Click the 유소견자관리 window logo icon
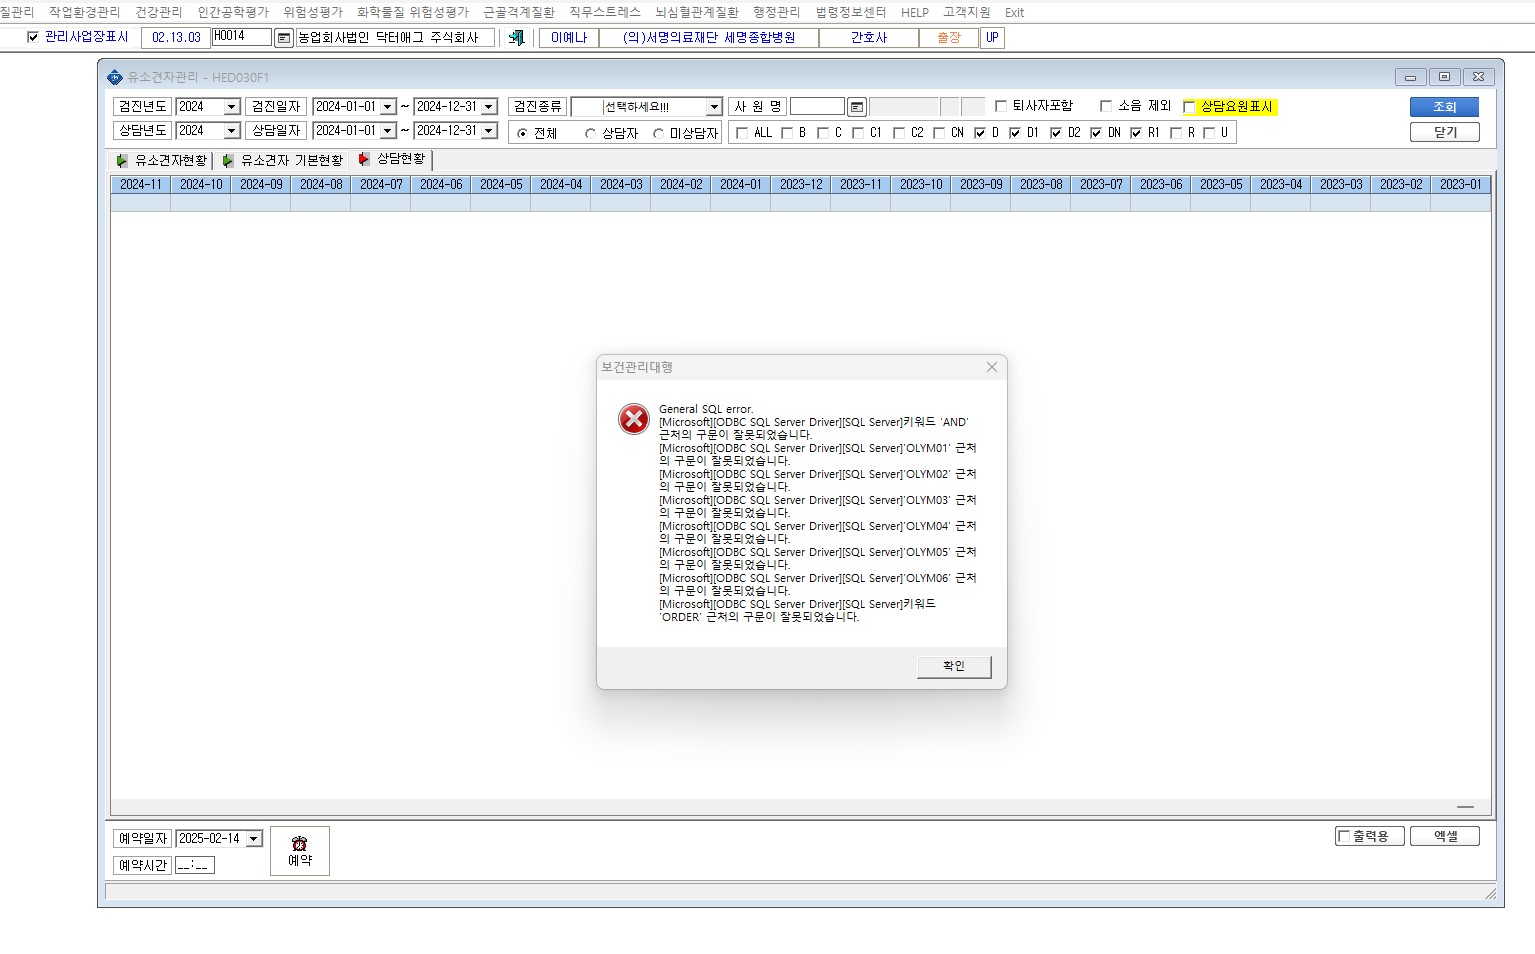 click(x=115, y=77)
